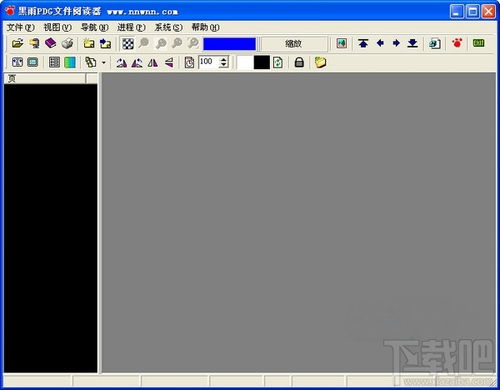Screen dimensions: 500x390
Task: Decrease the 100 value with down arrow
Action: tap(224, 65)
